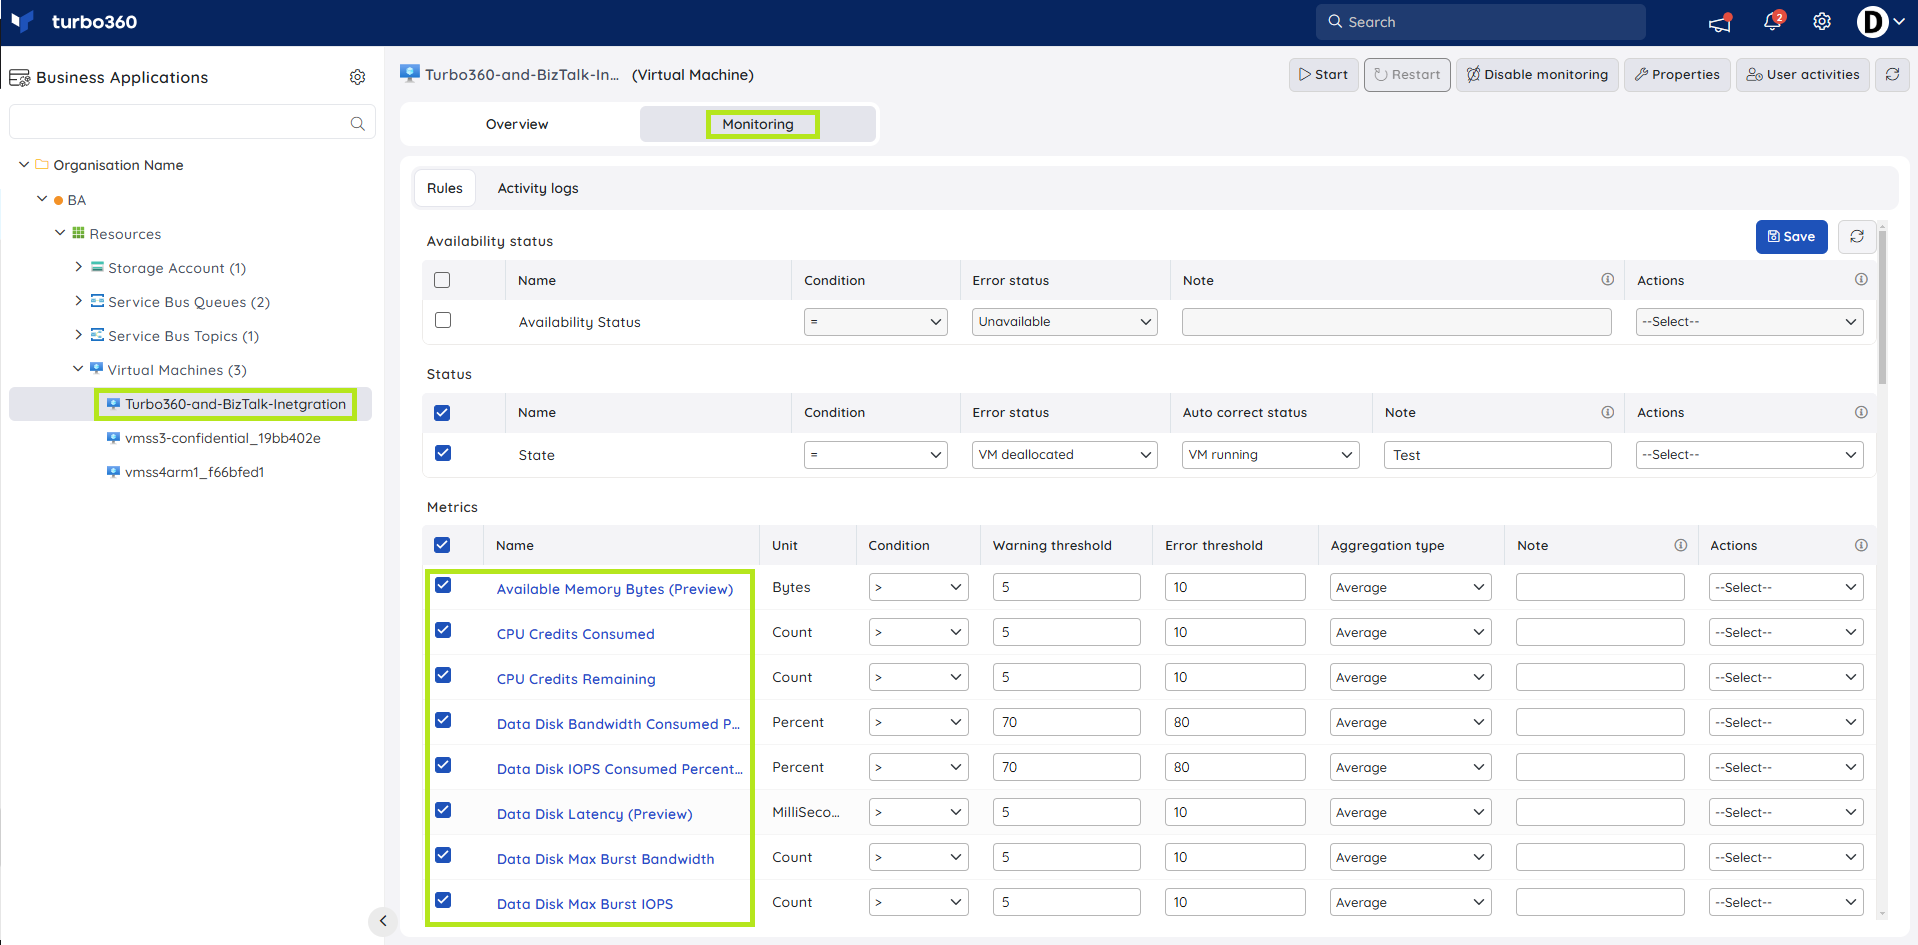Image resolution: width=1918 pixels, height=945 pixels.
Task: Collapse the Virtual Machines node
Action: click(x=78, y=369)
